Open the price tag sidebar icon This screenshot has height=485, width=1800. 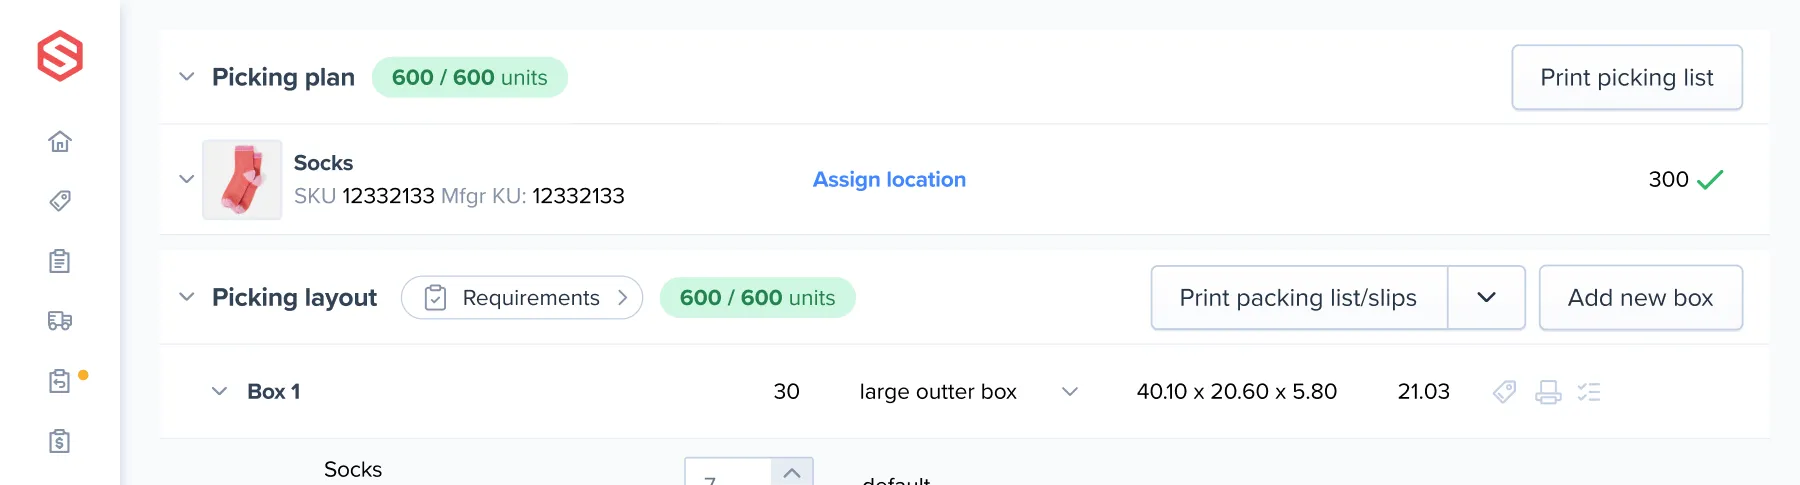[x=60, y=201]
